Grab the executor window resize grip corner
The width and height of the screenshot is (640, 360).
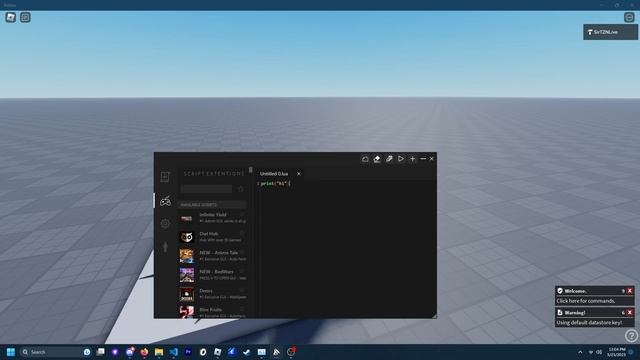(x=434, y=316)
